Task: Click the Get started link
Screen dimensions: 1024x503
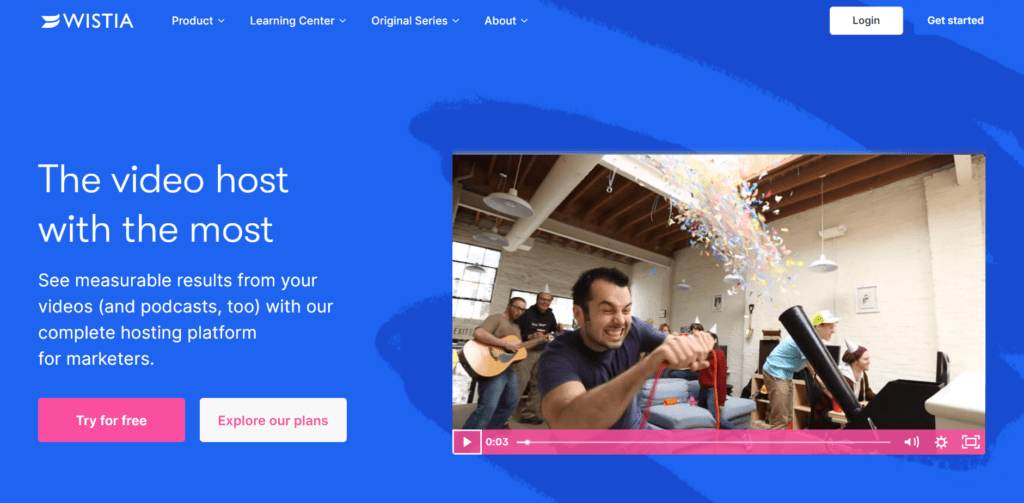Action: 955,20
